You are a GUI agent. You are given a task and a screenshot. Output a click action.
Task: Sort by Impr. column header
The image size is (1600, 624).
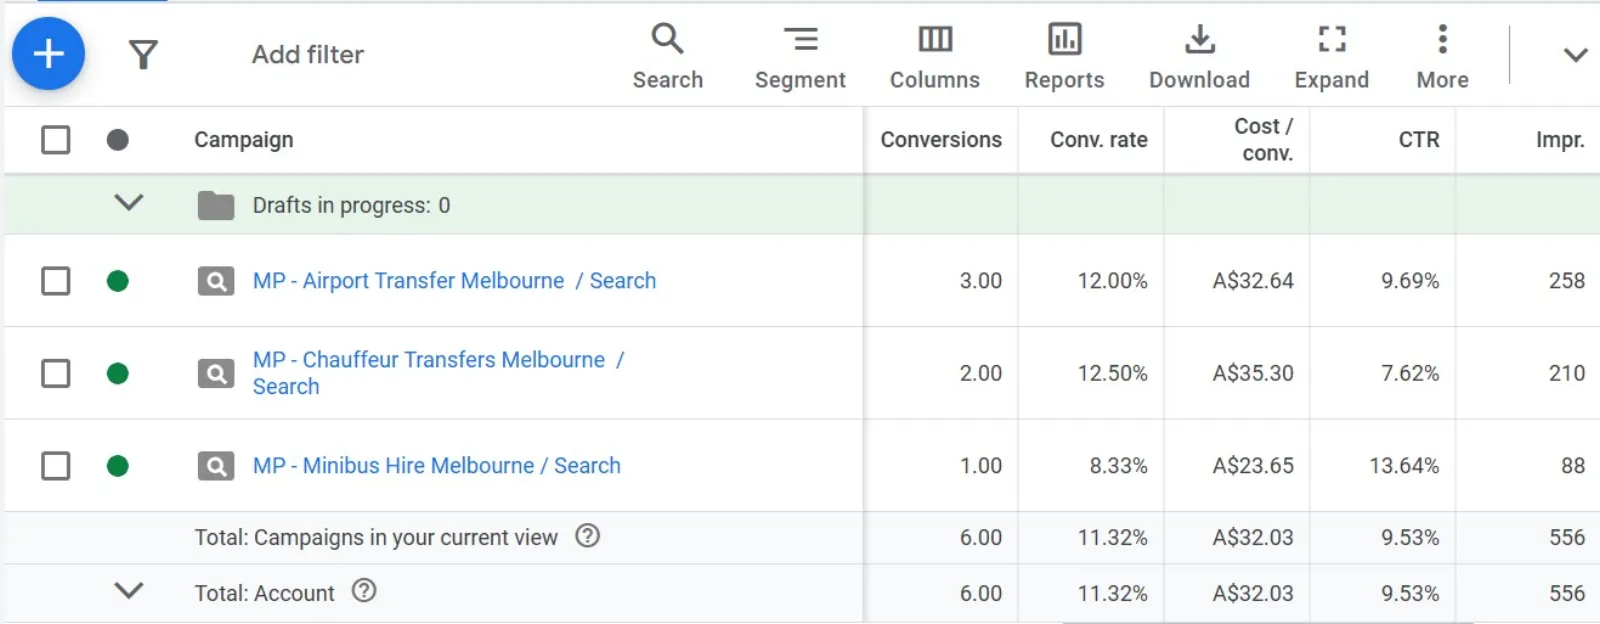(1560, 140)
